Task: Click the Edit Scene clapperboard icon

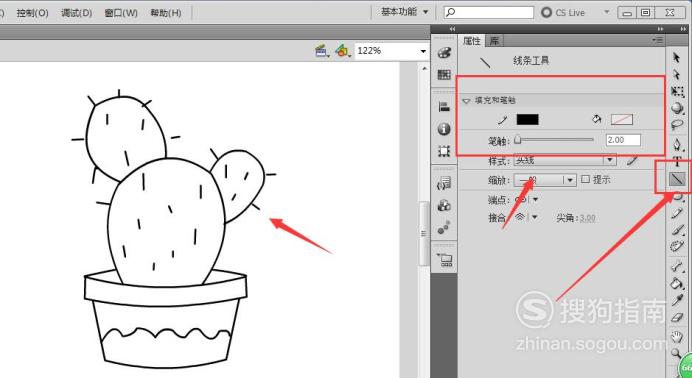Action: (x=321, y=51)
